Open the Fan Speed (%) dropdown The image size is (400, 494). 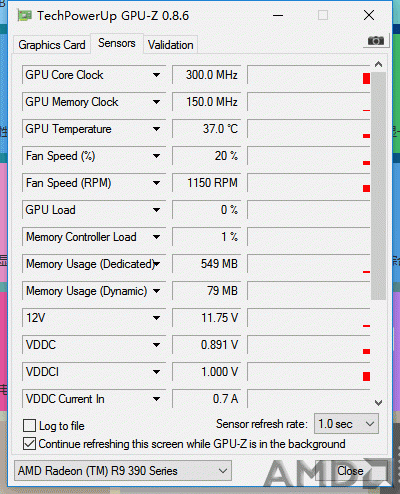tap(156, 156)
